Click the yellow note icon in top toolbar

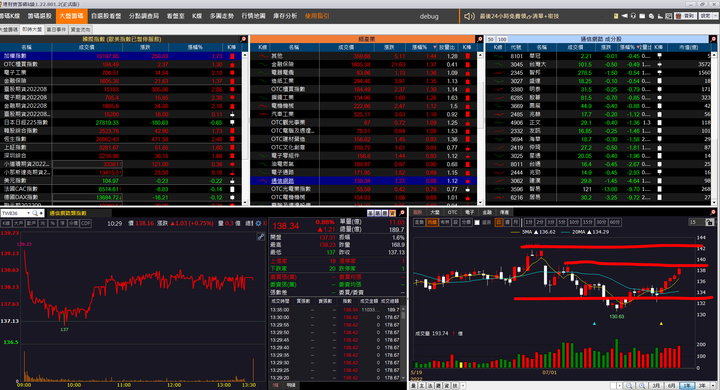(616, 16)
